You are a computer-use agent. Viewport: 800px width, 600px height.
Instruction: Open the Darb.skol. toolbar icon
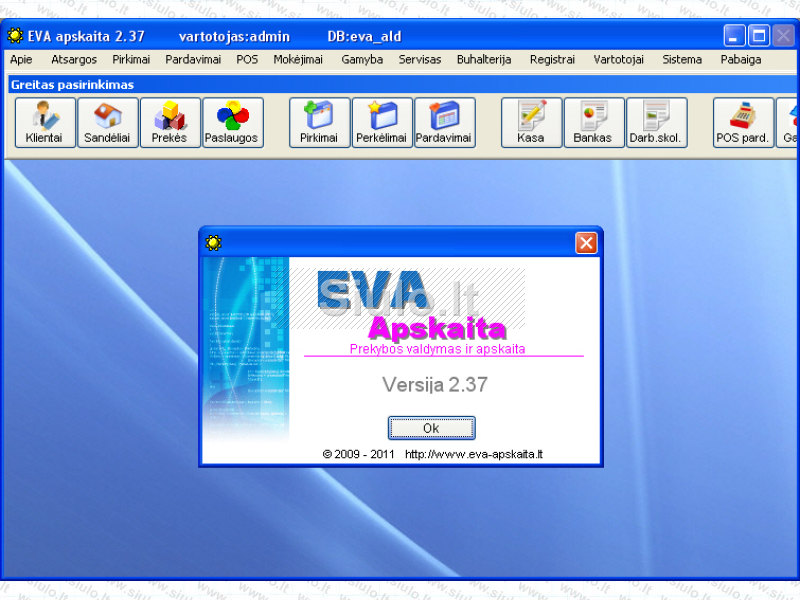(x=657, y=122)
